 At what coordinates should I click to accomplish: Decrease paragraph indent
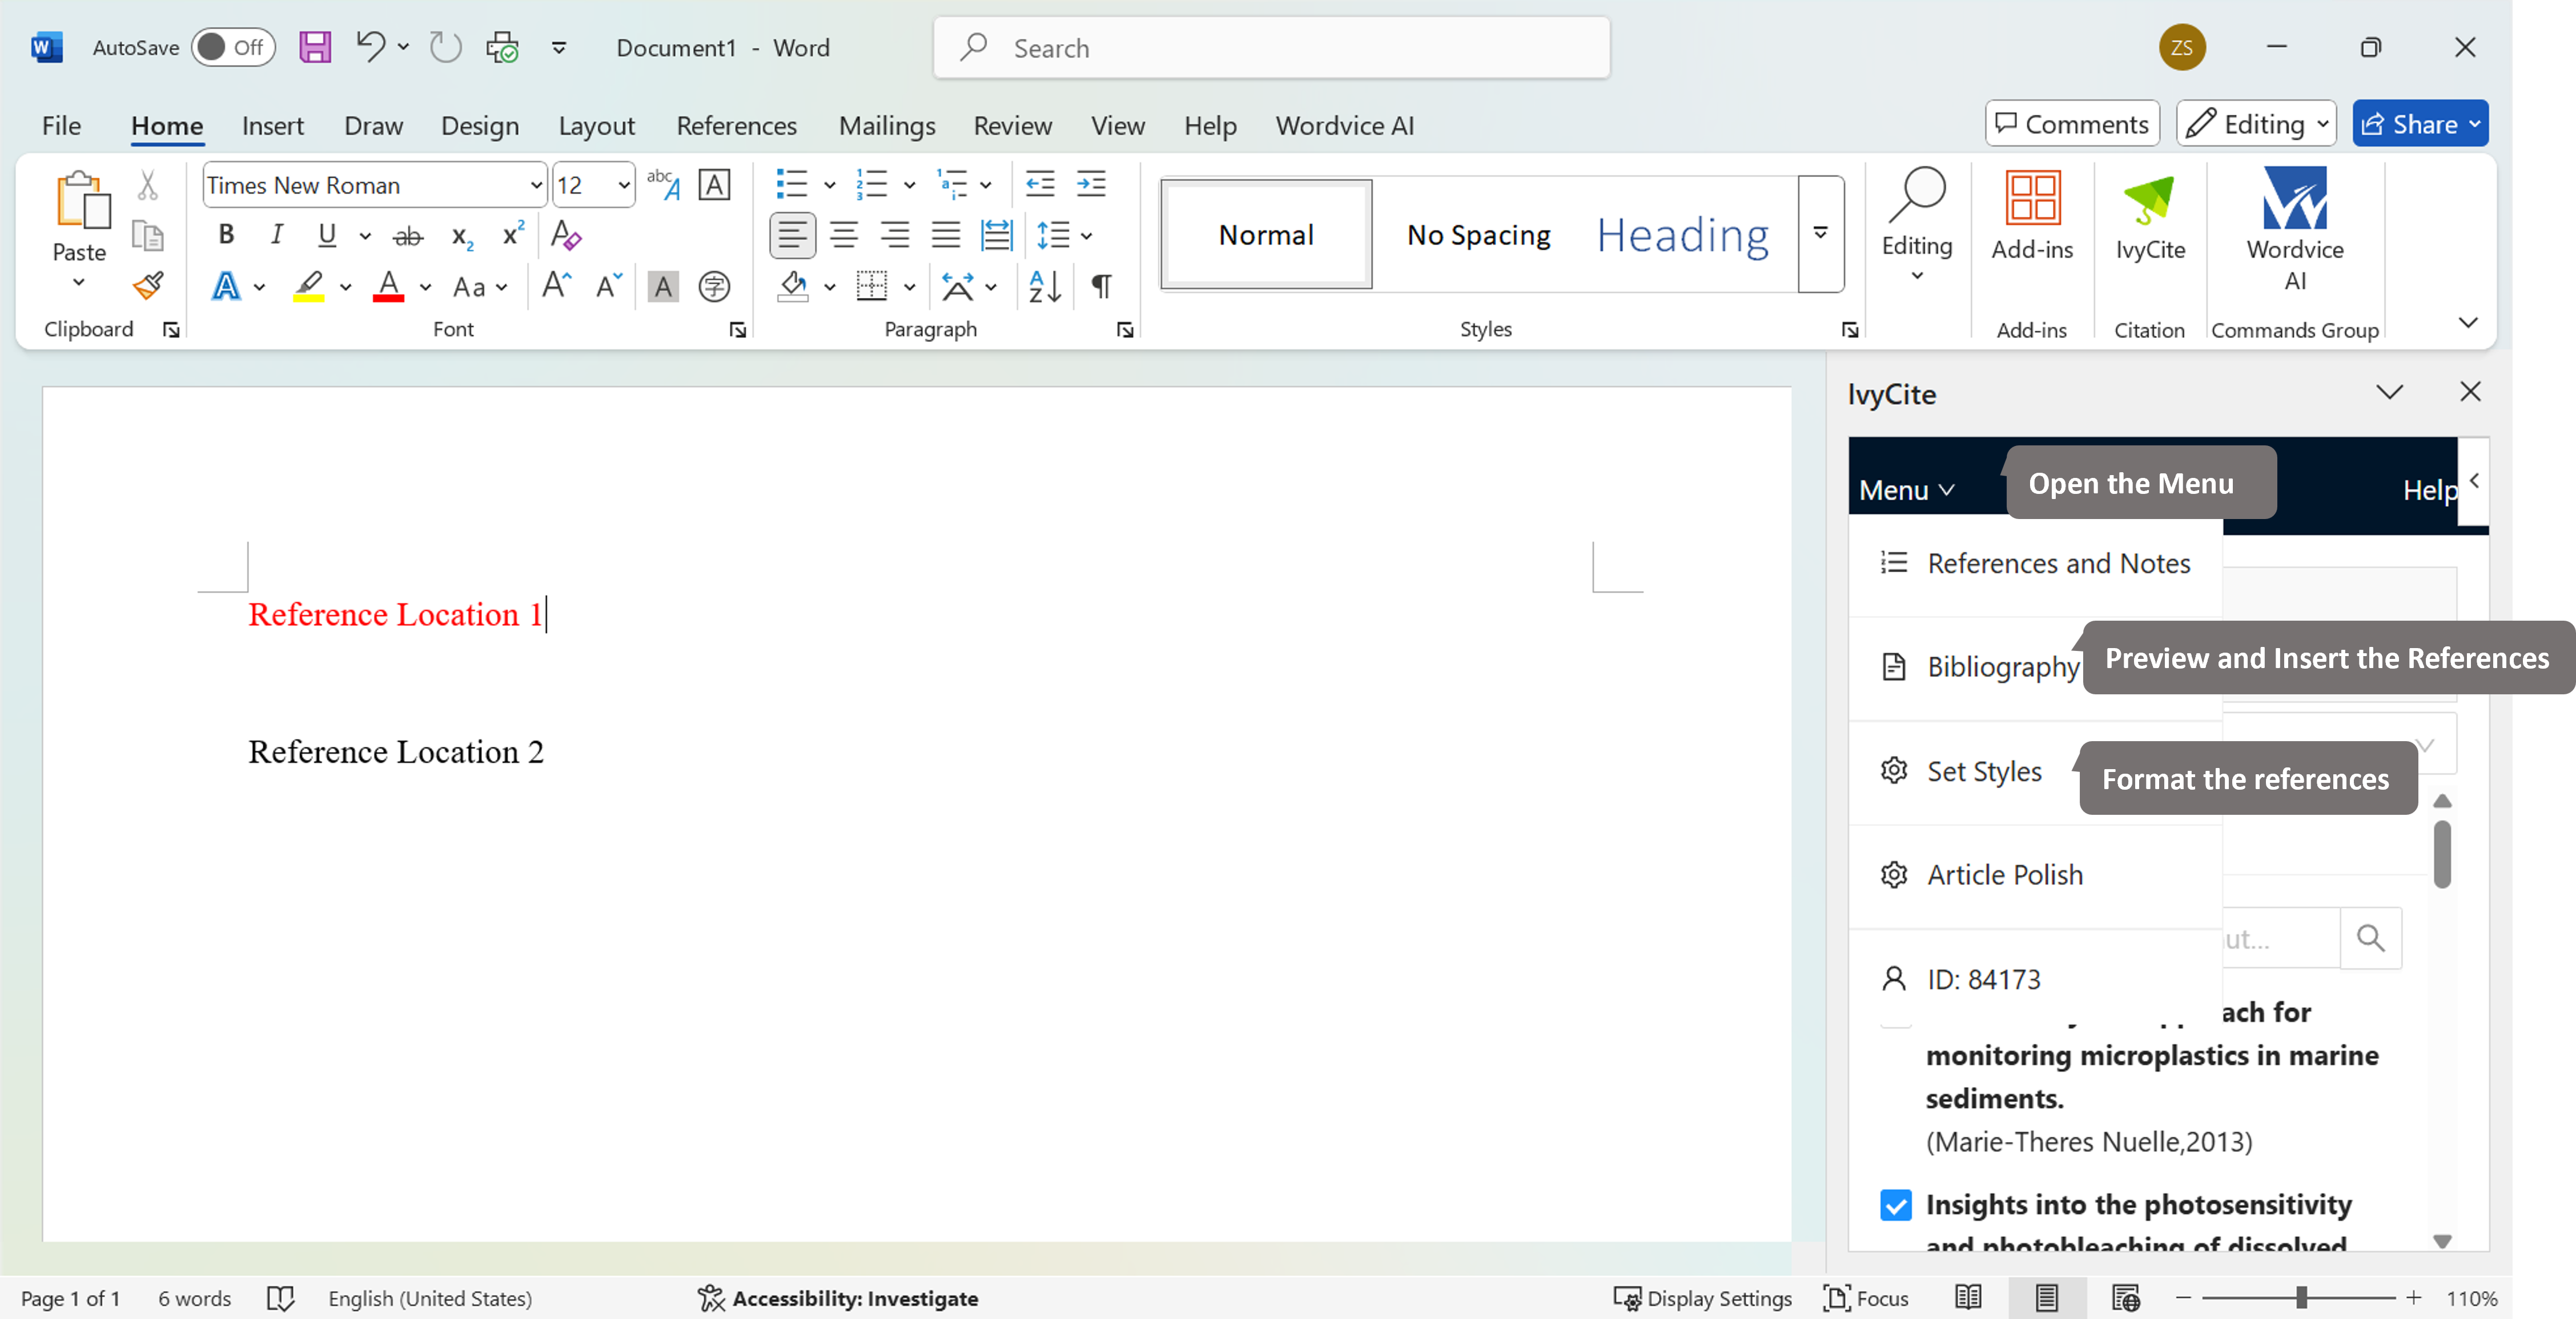coord(1040,184)
